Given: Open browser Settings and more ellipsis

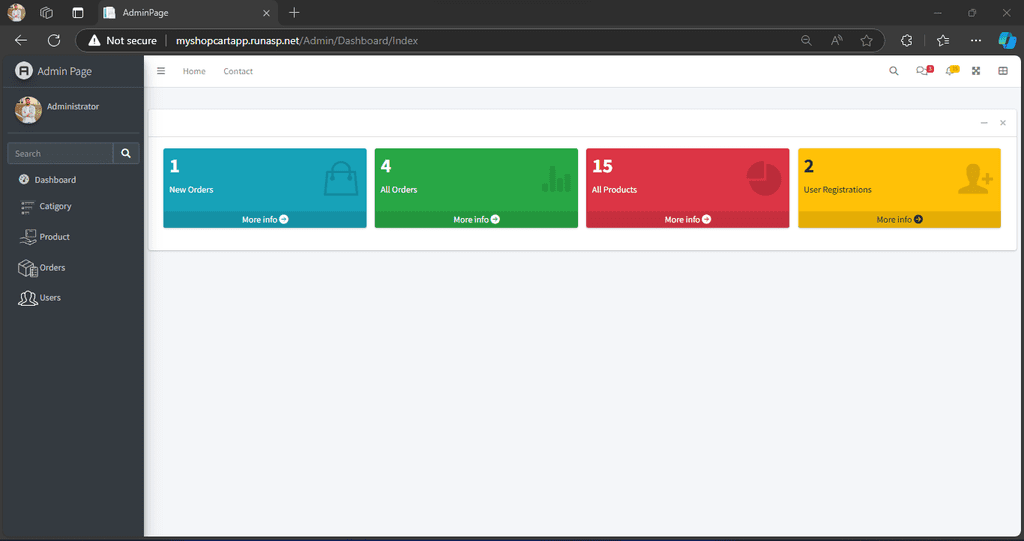Looking at the screenshot, I should point(976,41).
